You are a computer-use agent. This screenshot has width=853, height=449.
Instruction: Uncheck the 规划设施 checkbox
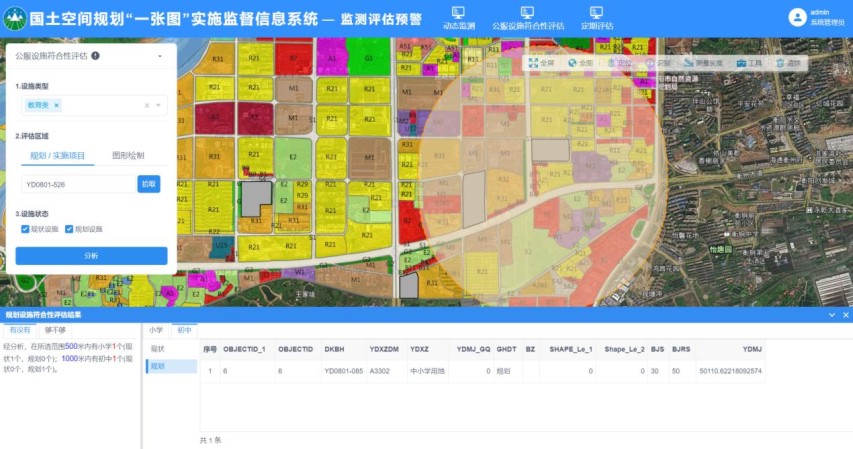coord(70,229)
